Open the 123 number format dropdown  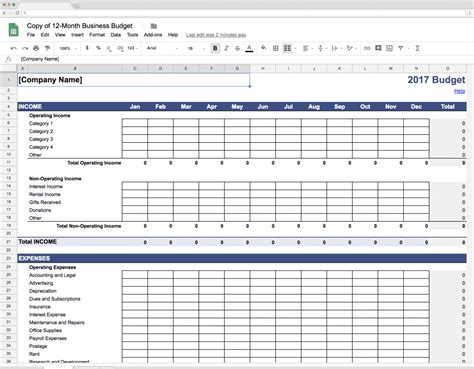point(132,48)
